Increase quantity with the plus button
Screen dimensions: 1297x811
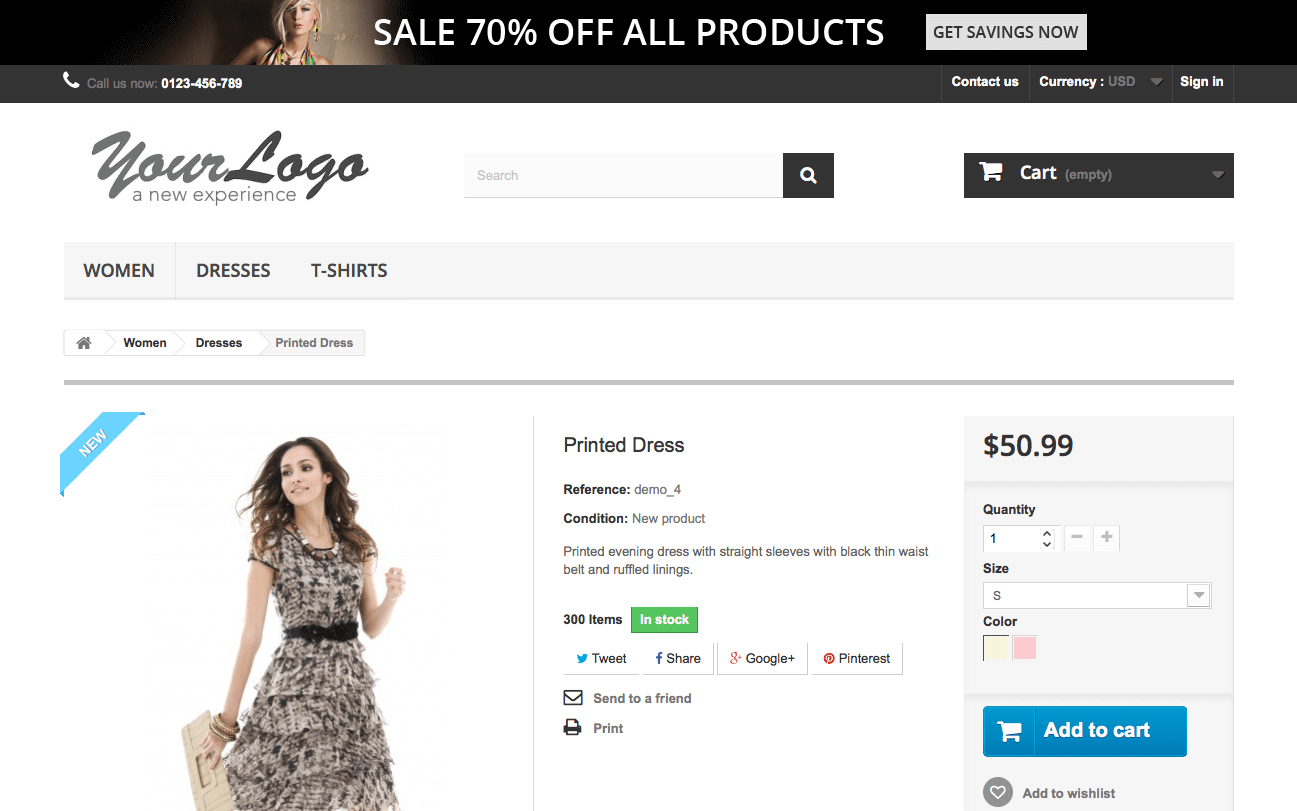point(1106,538)
